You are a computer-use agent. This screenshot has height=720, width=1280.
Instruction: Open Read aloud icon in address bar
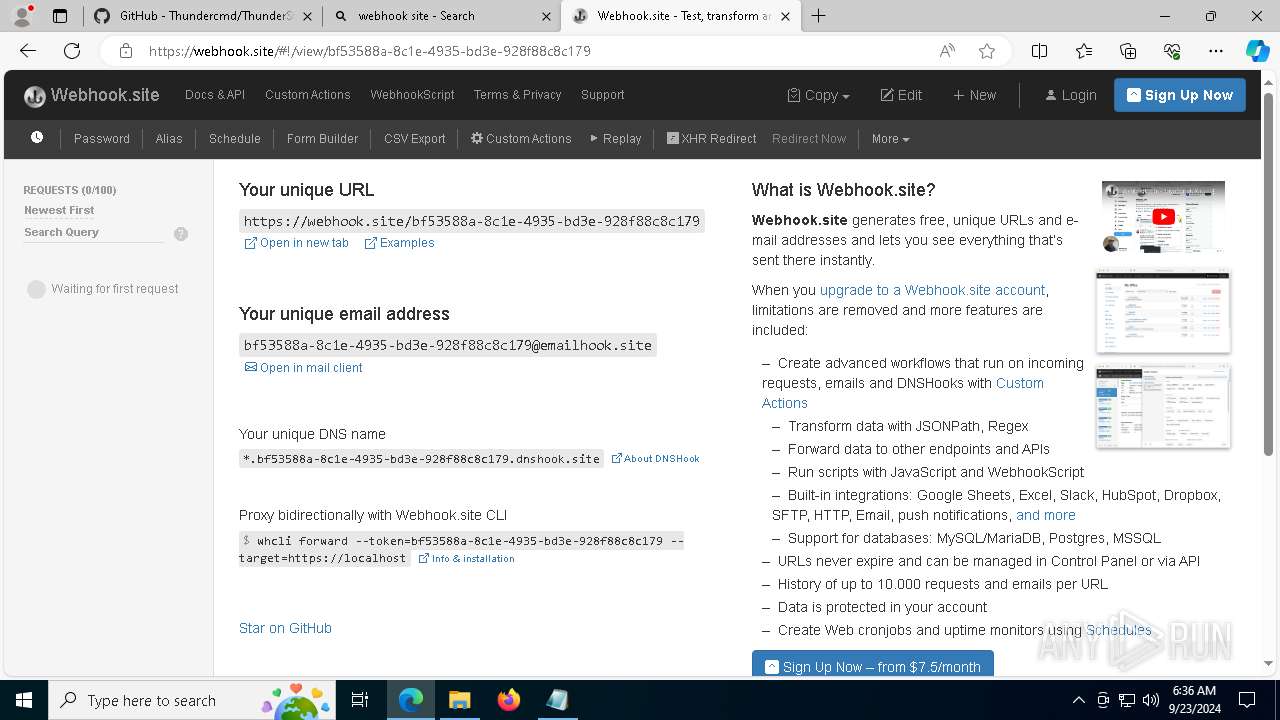947,51
